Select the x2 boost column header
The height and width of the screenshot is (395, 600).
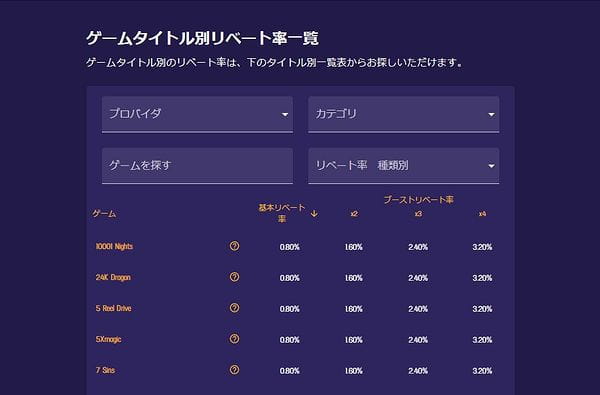[x=354, y=214]
